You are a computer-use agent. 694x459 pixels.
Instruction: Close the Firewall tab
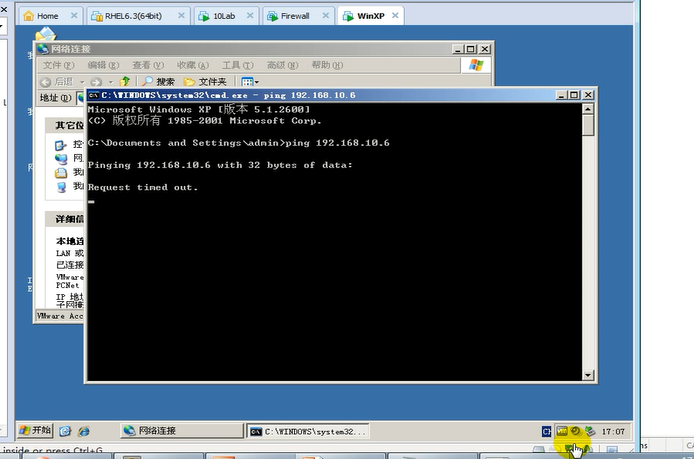pyautogui.click(x=326, y=15)
